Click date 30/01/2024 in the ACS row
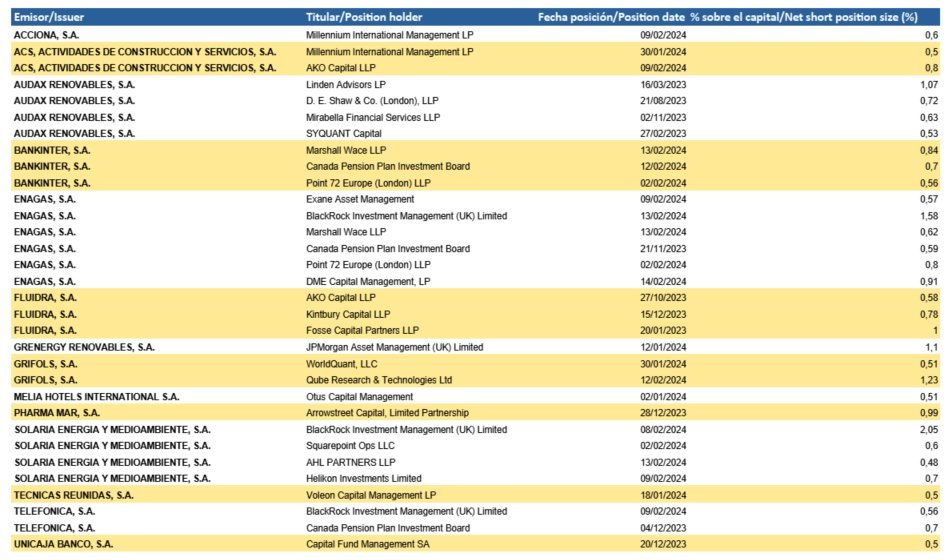Viewport: 948px width, 560px height. pyautogui.click(x=663, y=52)
